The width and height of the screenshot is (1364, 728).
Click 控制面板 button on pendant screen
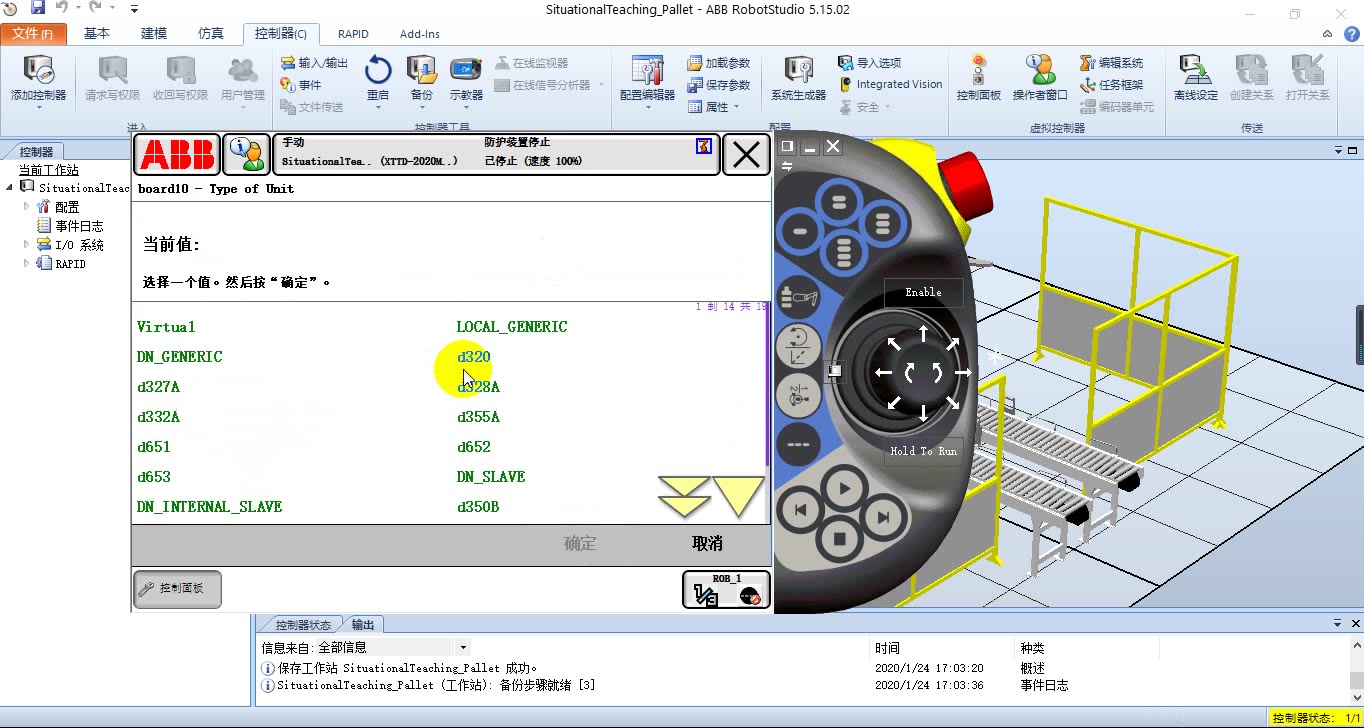pos(177,589)
